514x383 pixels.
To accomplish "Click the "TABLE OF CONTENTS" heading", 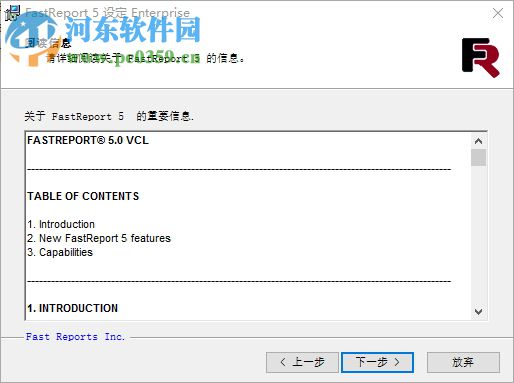I will click(x=83, y=196).
